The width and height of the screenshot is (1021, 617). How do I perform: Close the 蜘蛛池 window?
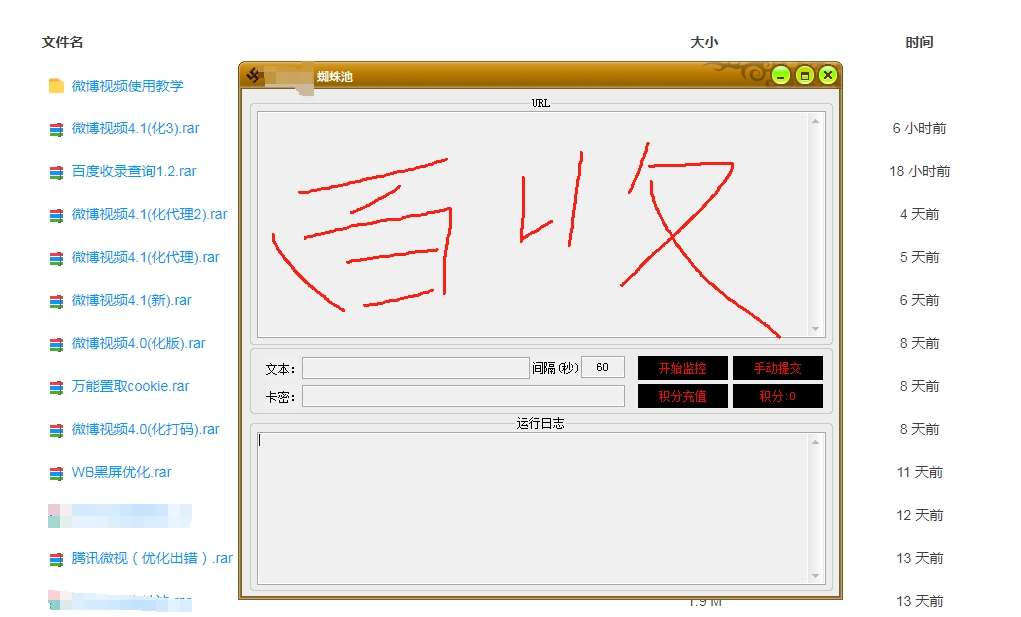[828, 75]
